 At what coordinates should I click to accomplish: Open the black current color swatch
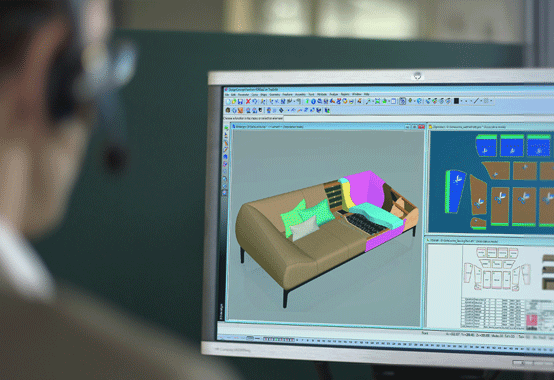pyautogui.click(x=456, y=101)
